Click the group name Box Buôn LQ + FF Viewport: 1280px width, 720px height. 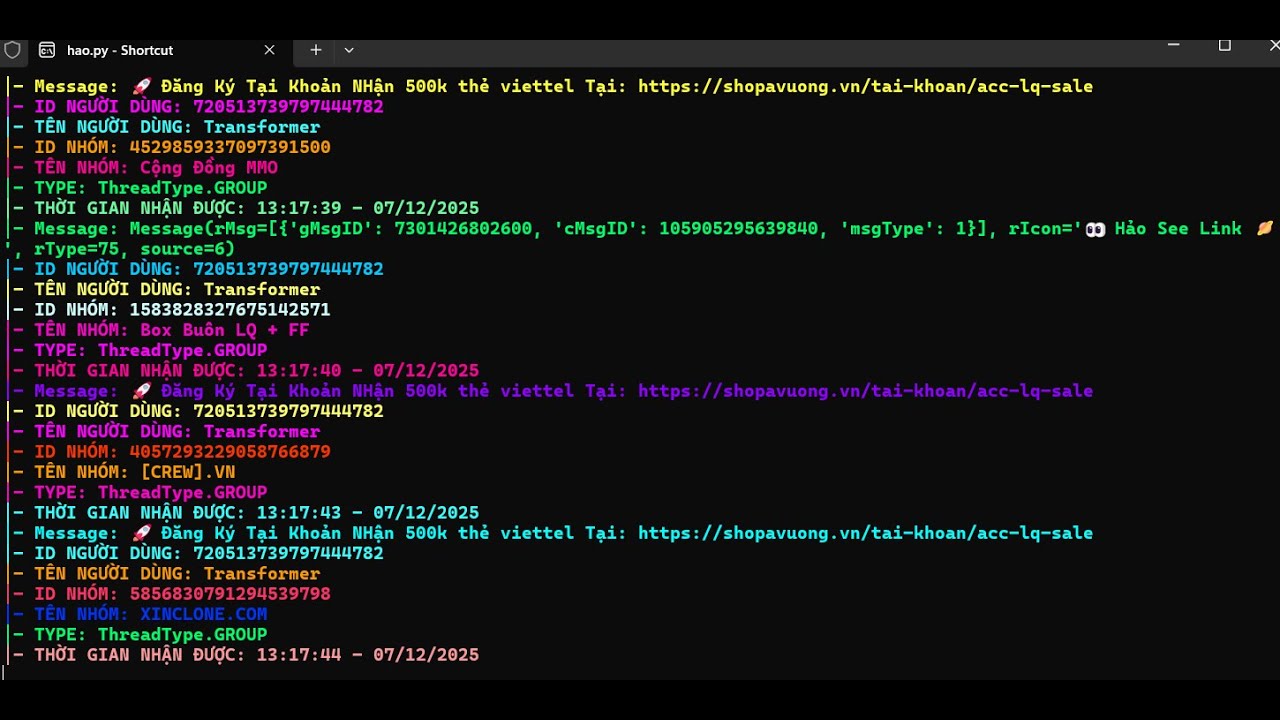pos(224,330)
